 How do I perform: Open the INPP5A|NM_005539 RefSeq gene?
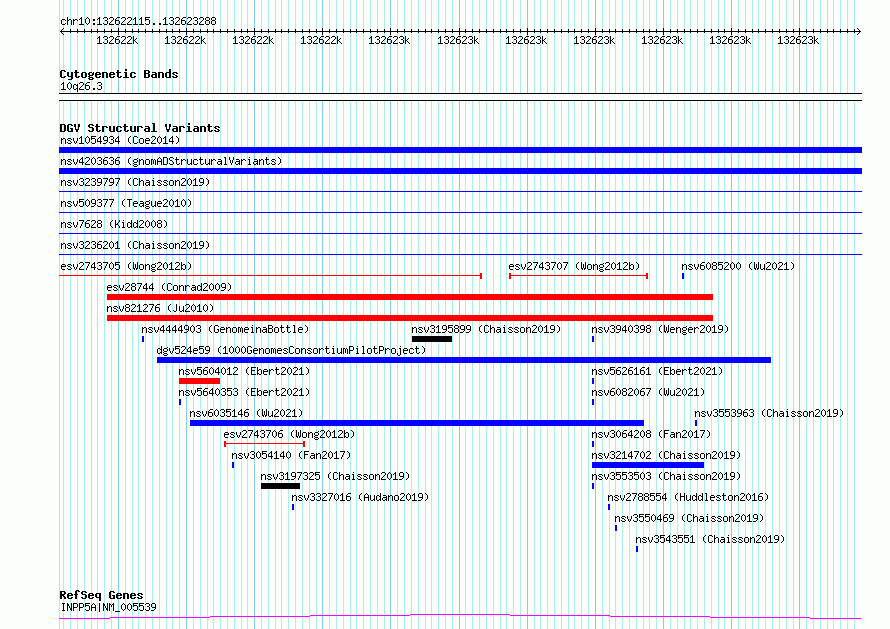click(108, 607)
